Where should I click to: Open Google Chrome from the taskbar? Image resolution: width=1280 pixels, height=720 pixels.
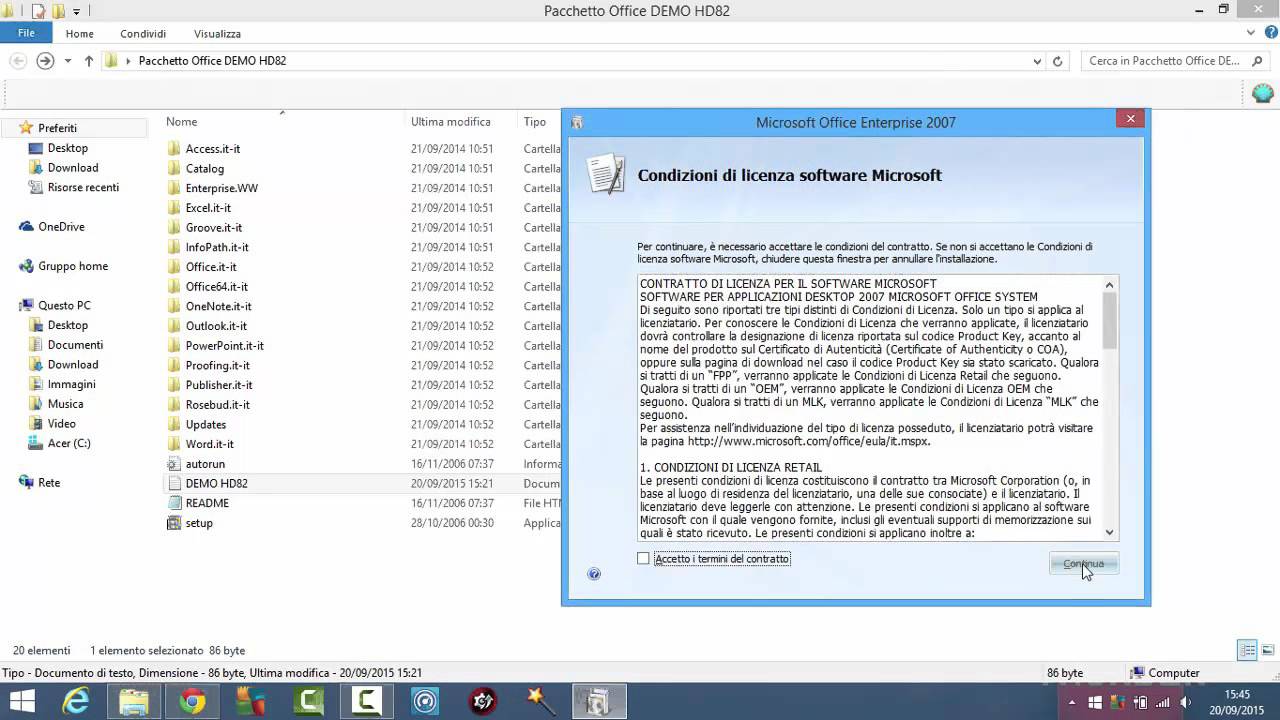pyautogui.click(x=192, y=702)
